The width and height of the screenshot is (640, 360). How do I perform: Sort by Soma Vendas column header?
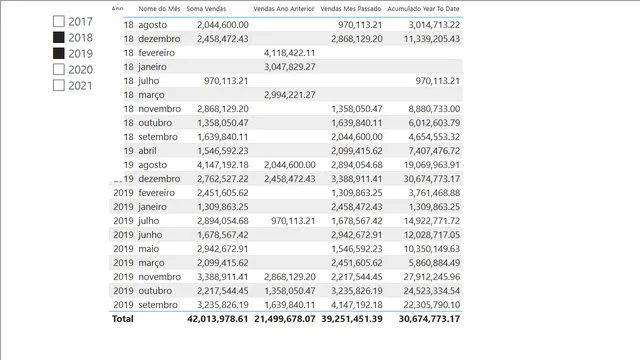pyautogui.click(x=206, y=9)
